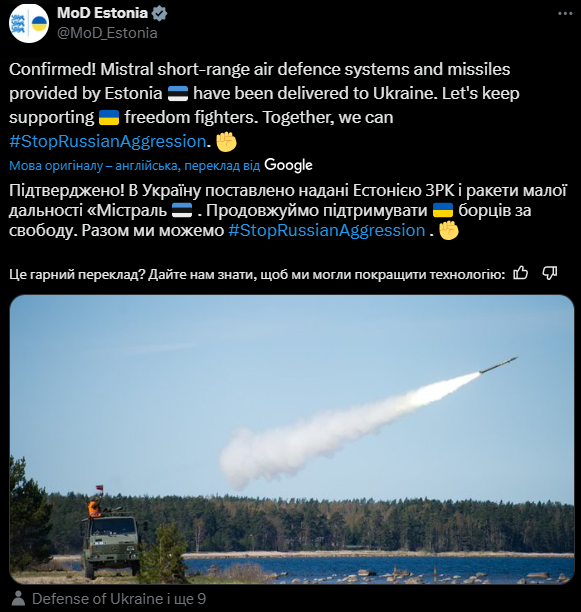The width and height of the screenshot is (581, 612).
Task: Click the raised fist emoji after English hashtag
Action: [226, 141]
